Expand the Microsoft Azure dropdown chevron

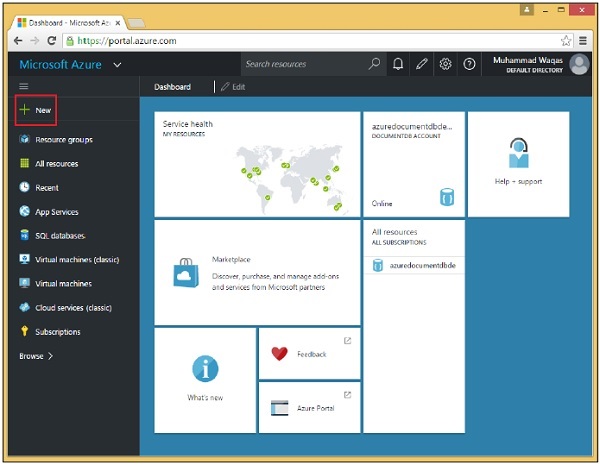118,65
